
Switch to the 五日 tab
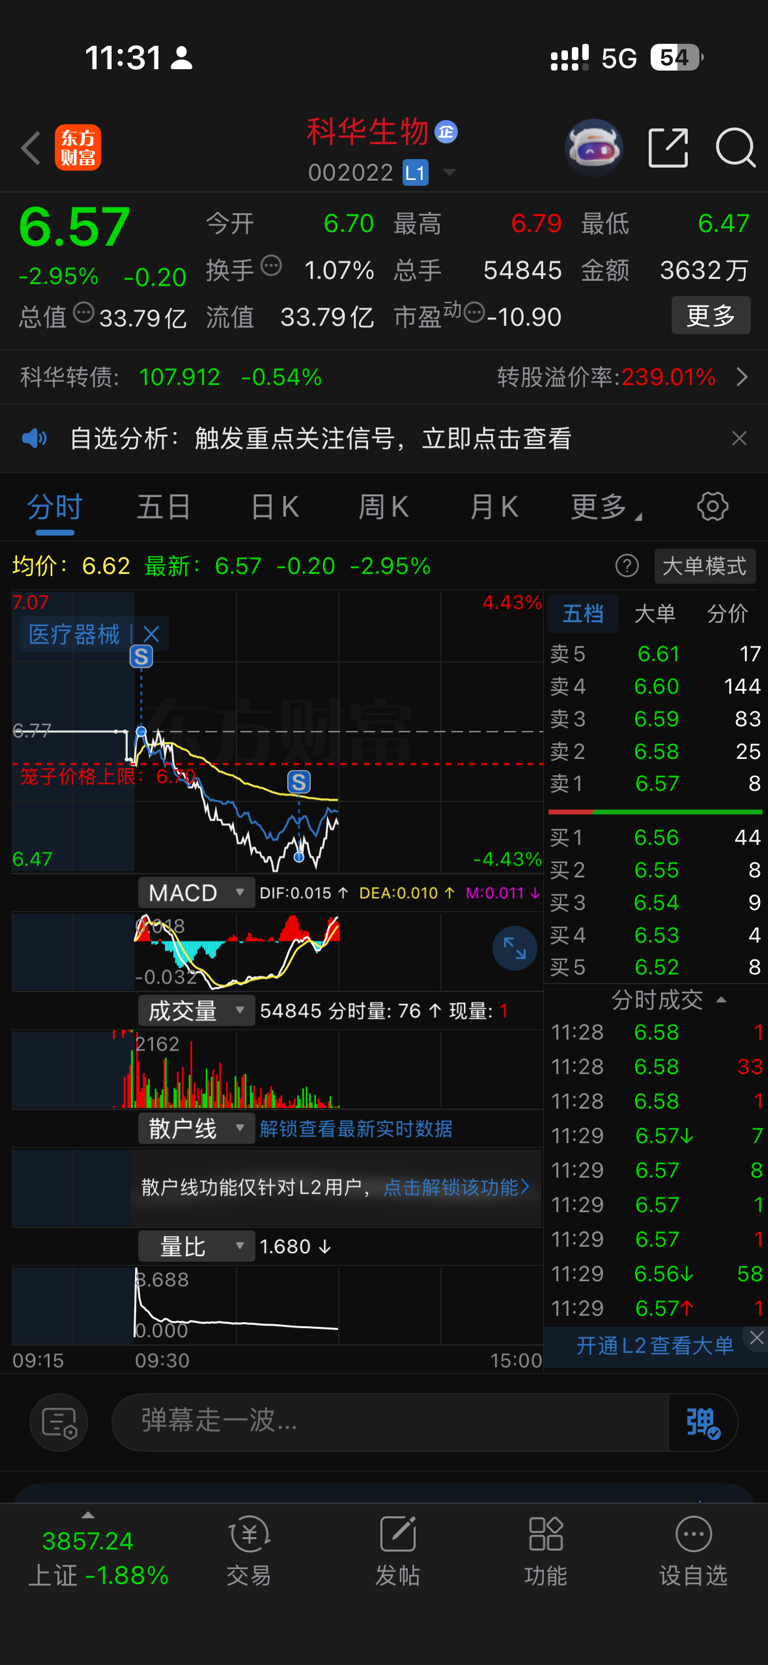164,507
